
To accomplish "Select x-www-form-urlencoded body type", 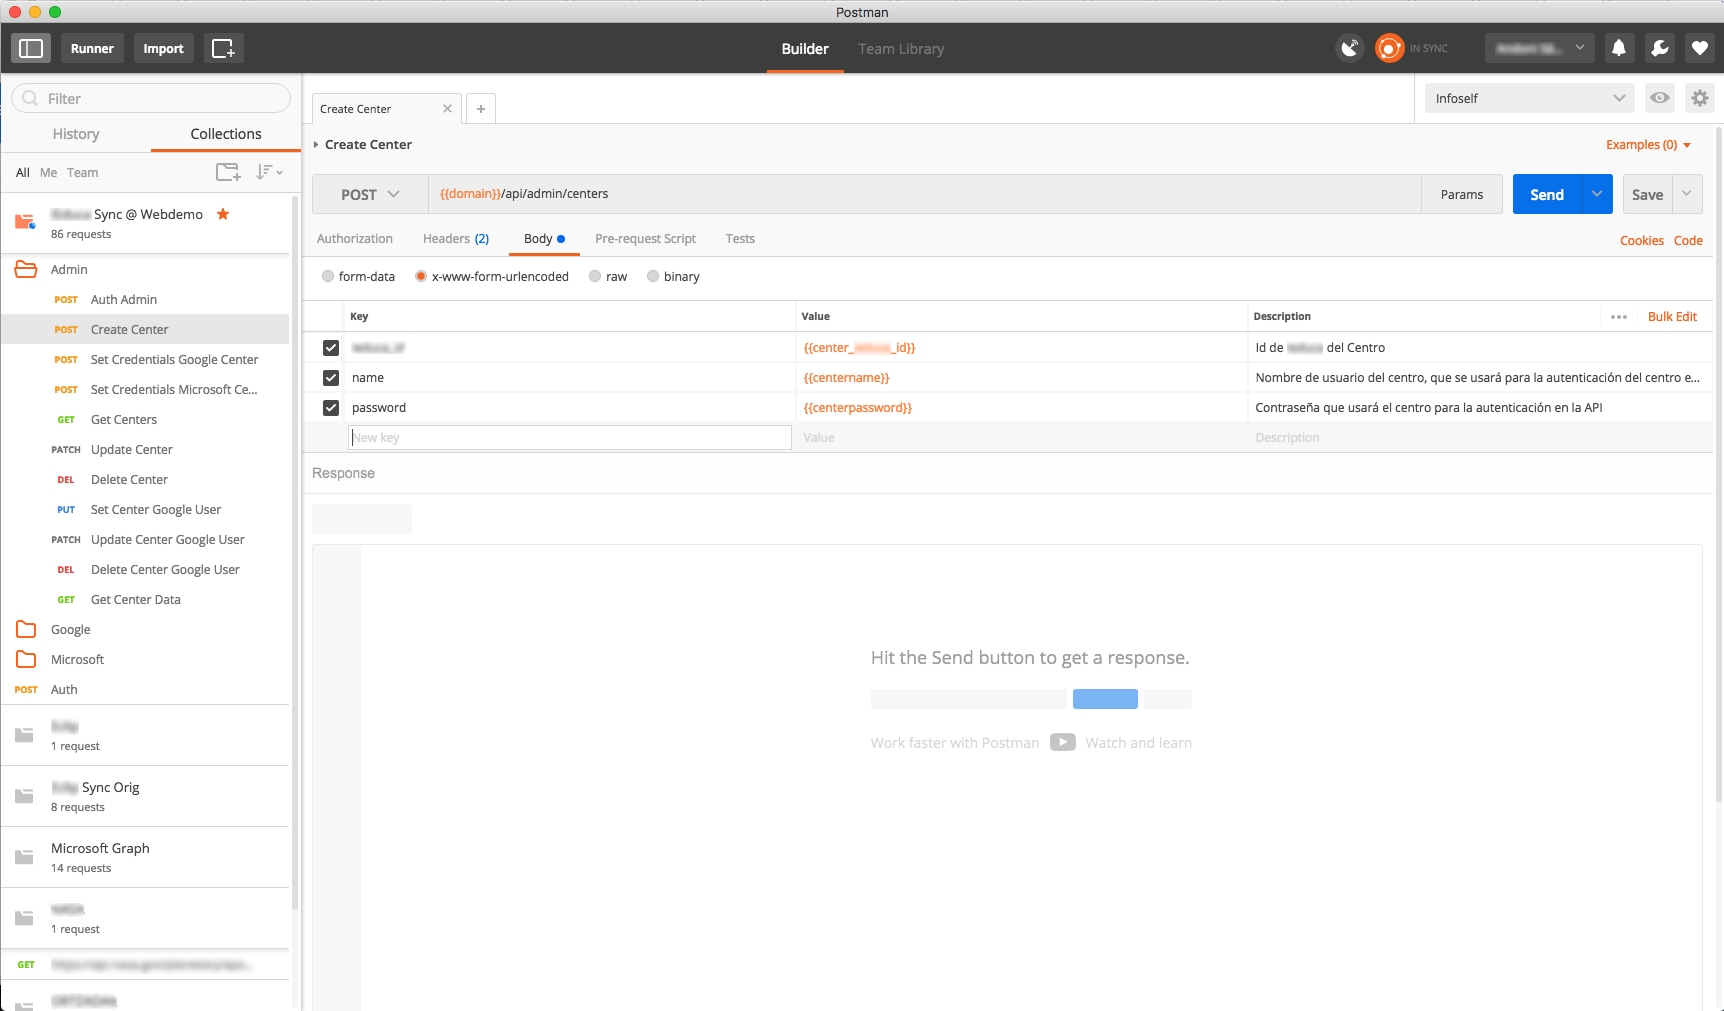I will pos(421,276).
